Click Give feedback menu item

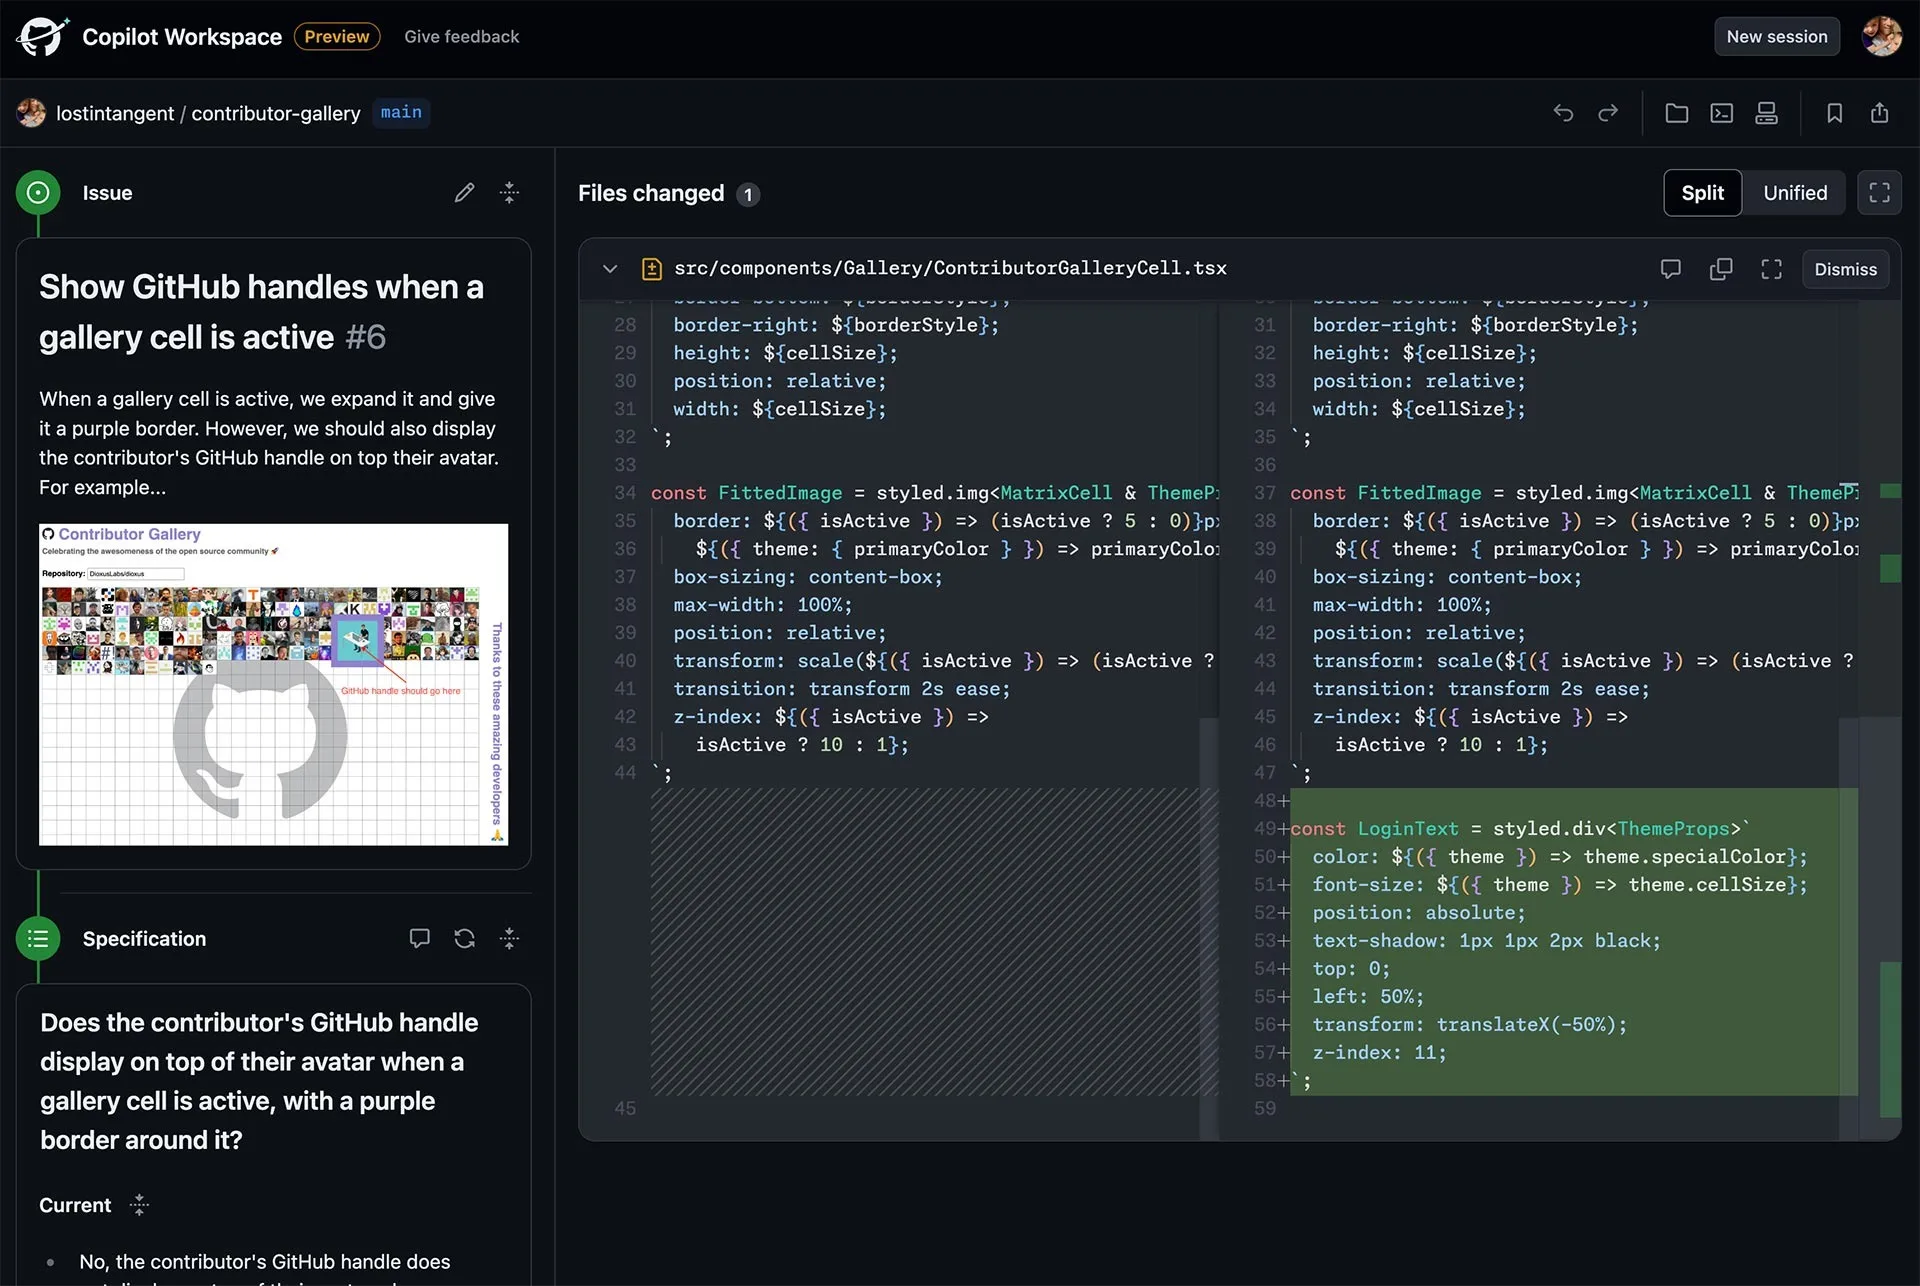click(461, 36)
